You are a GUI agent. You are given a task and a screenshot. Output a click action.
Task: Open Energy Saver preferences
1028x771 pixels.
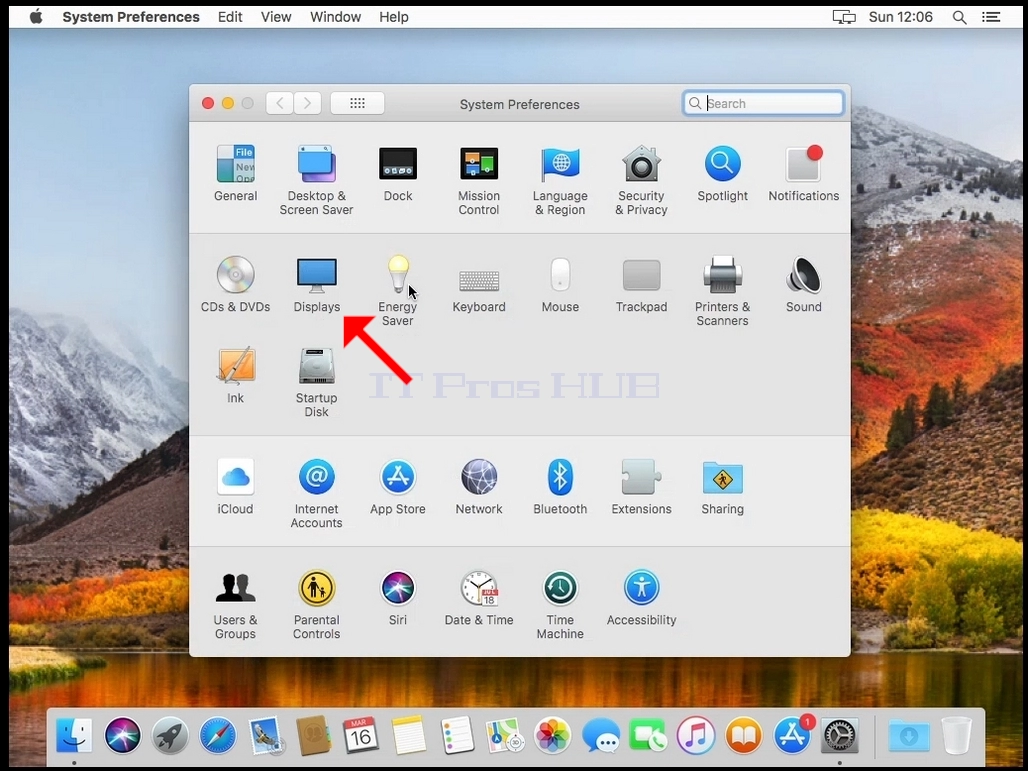(x=398, y=291)
